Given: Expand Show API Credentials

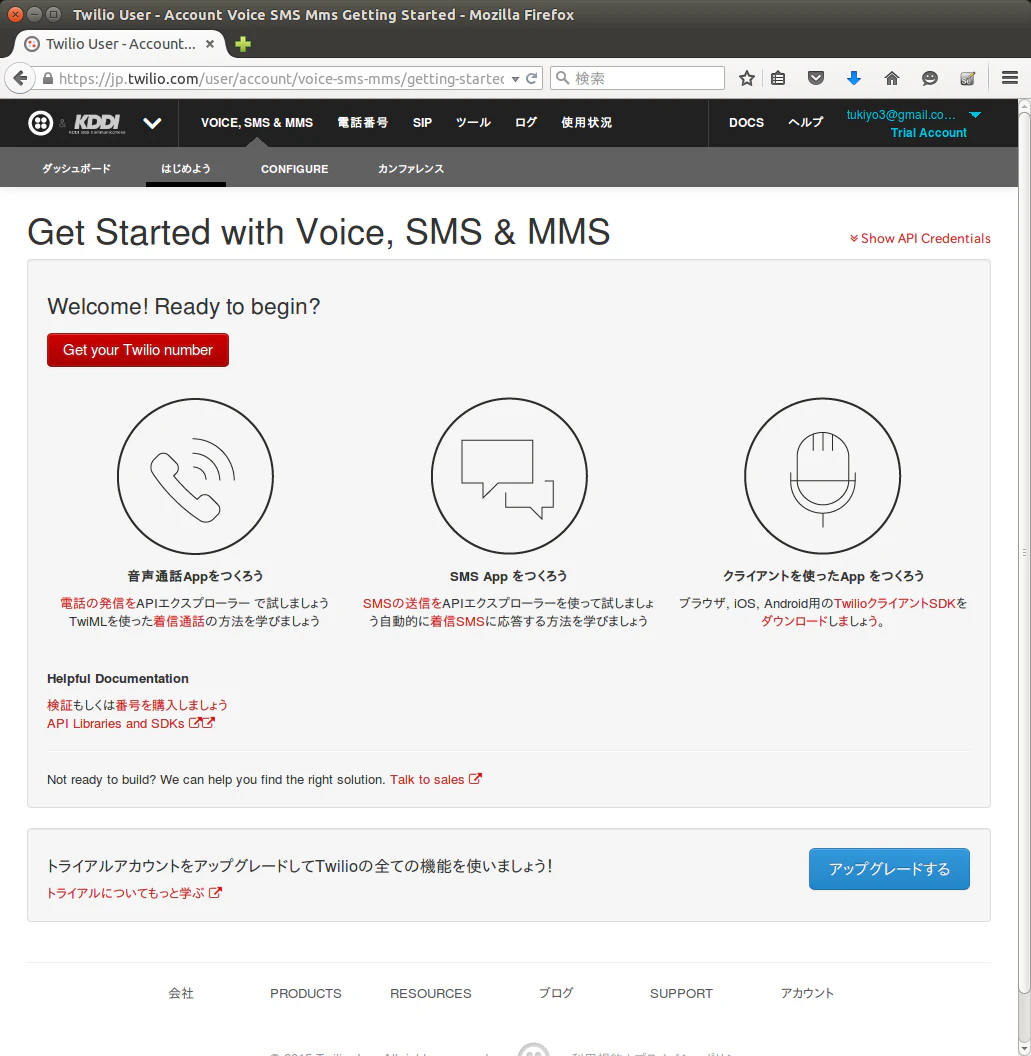Looking at the screenshot, I should click(920, 238).
